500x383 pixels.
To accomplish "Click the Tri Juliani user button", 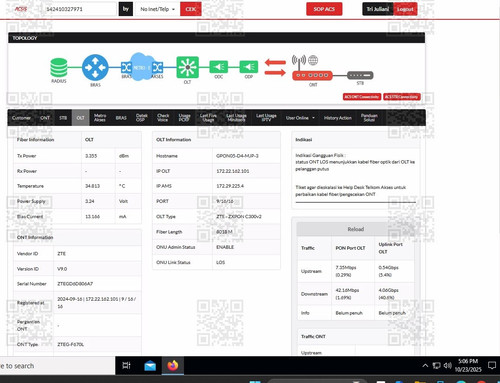I will pyautogui.click(x=378, y=9).
